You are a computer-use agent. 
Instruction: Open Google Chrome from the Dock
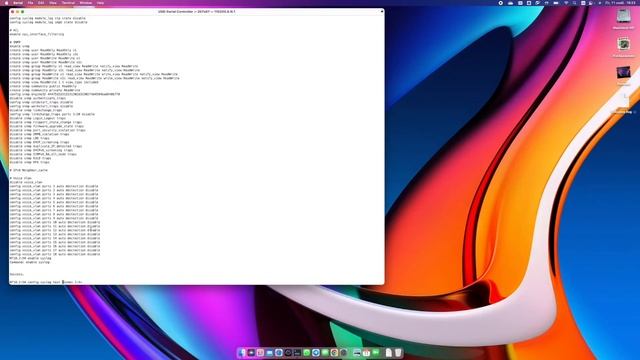[x=334, y=353]
